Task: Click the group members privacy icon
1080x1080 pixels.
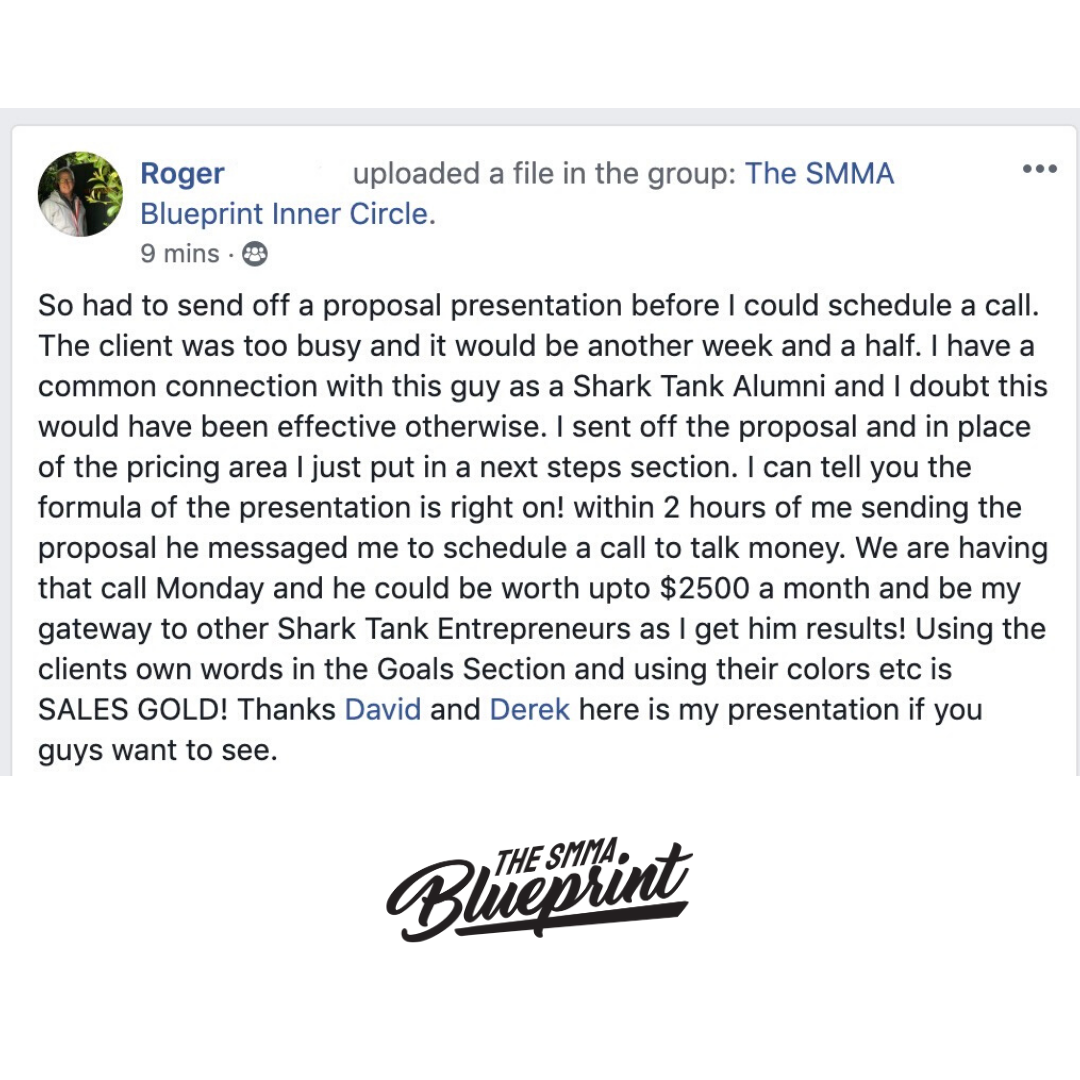Action: [255, 254]
